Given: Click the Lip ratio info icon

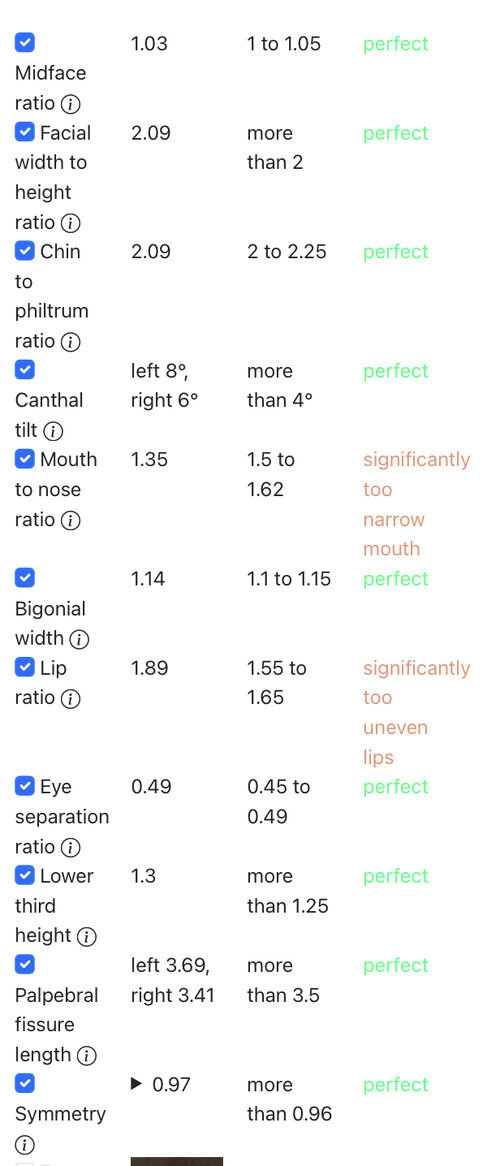Looking at the screenshot, I should pyautogui.click(x=70, y=698).
